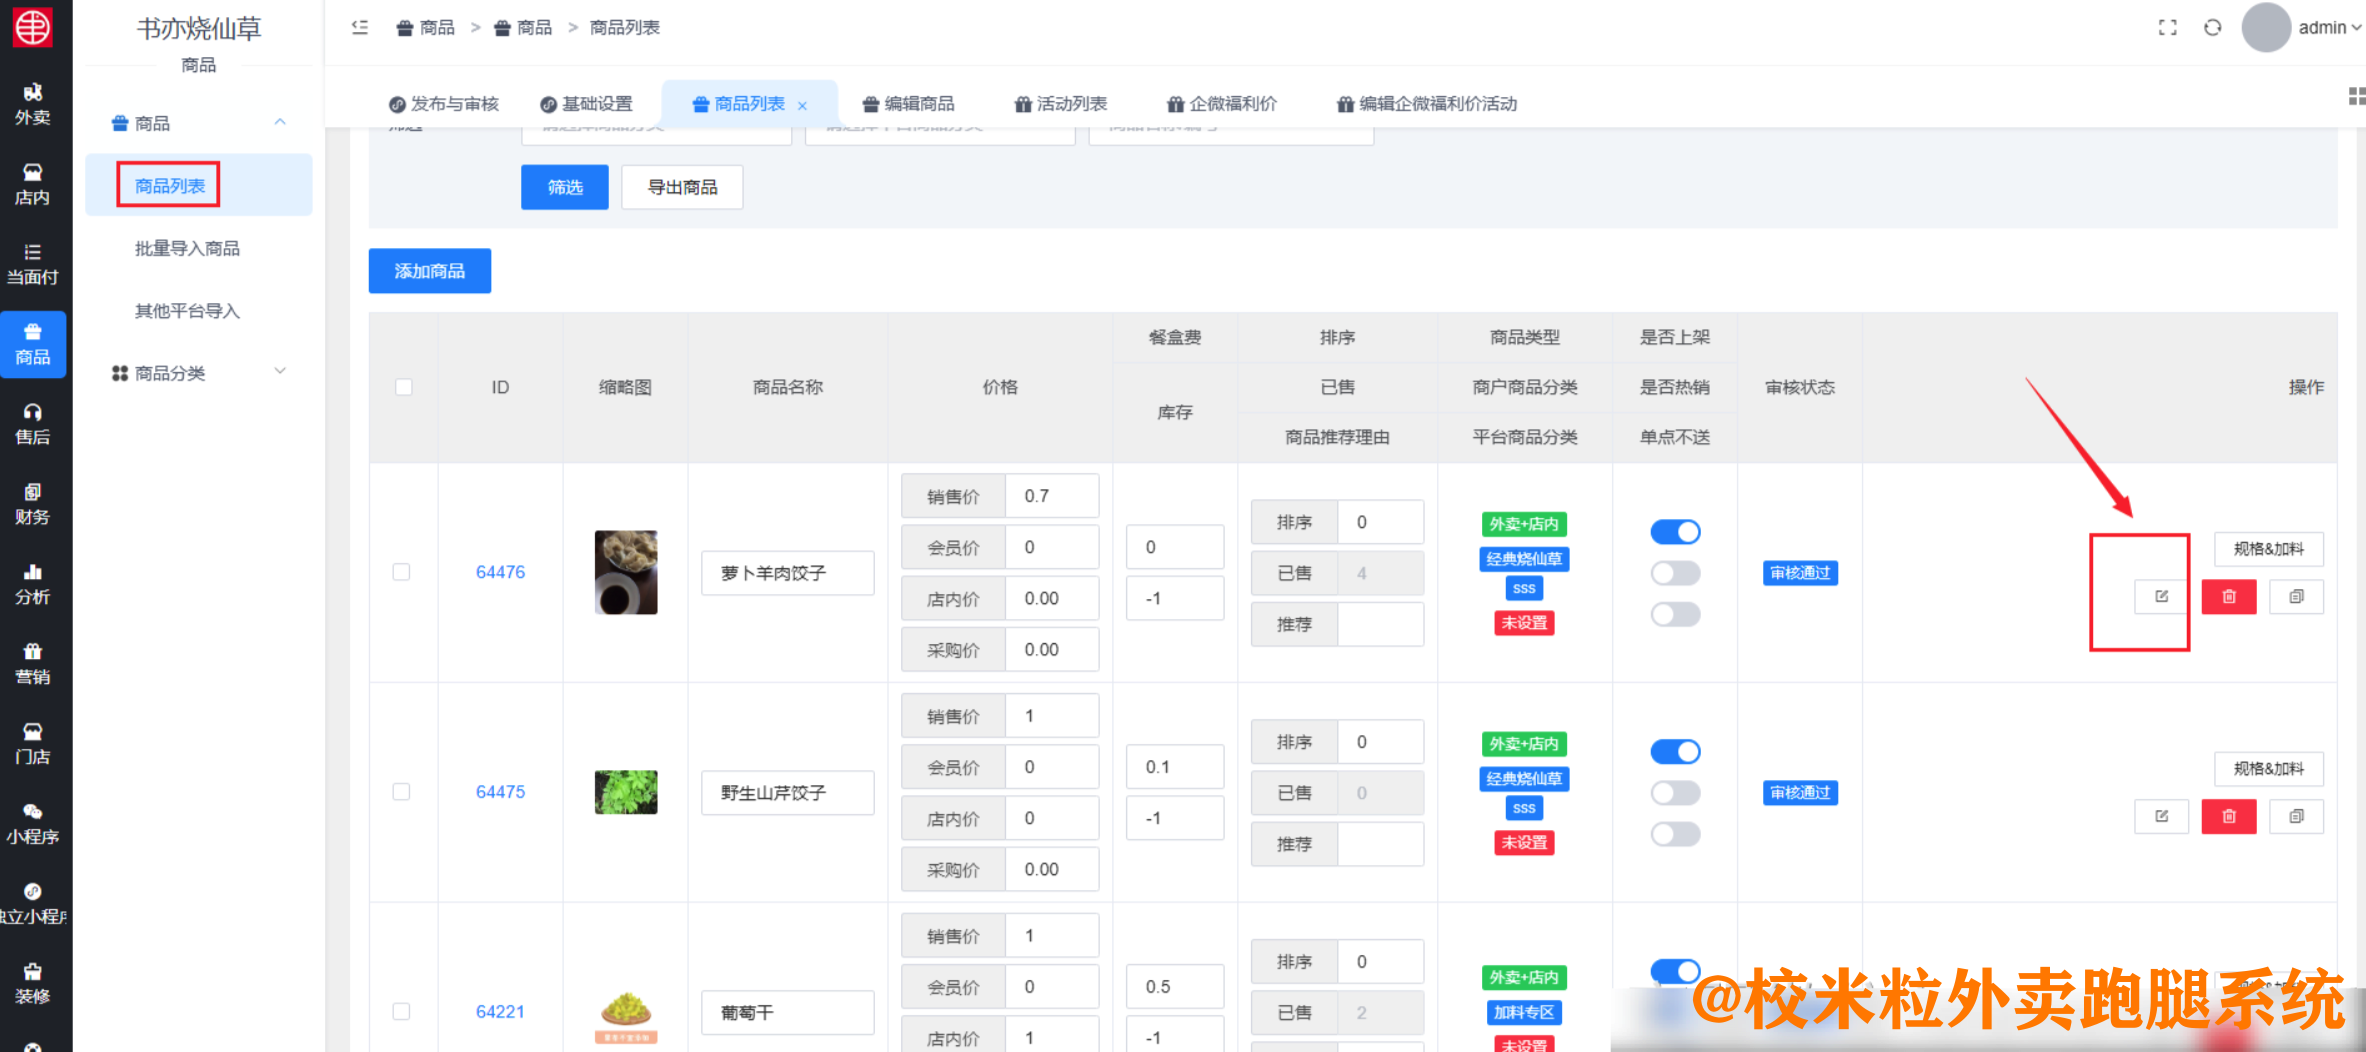
Task: Open the admin account dropdown
Action: (x=2327, y=27)
